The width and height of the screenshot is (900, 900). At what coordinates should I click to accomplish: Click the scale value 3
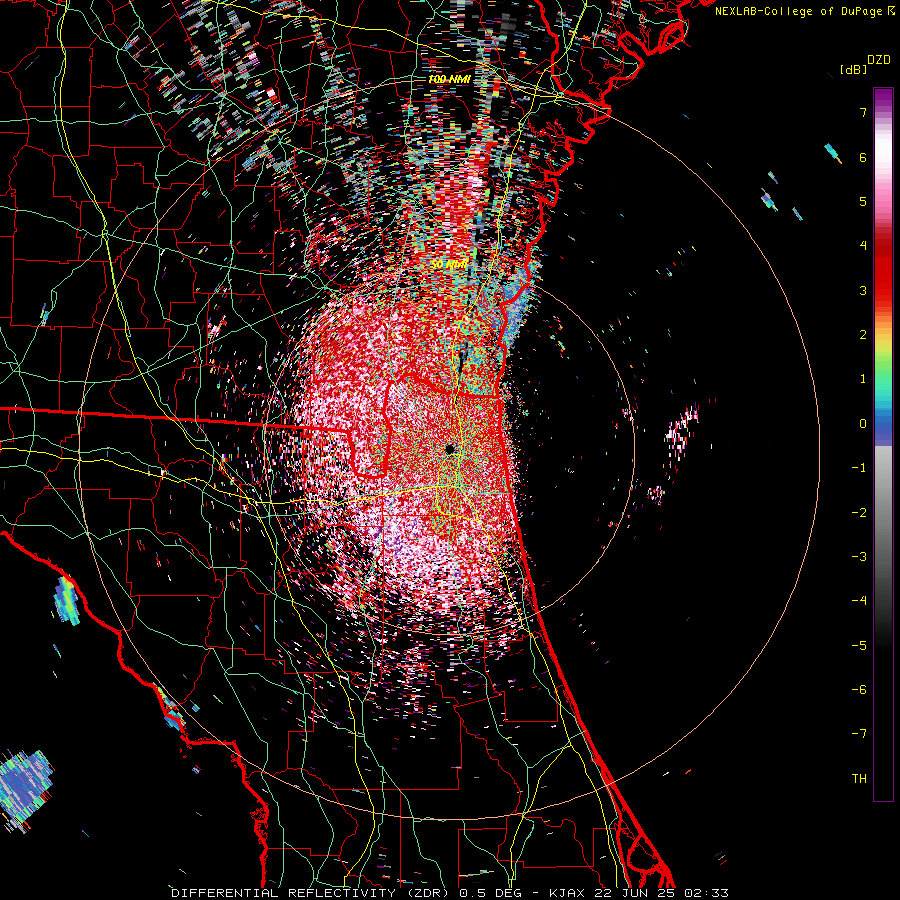pos(863,290)
